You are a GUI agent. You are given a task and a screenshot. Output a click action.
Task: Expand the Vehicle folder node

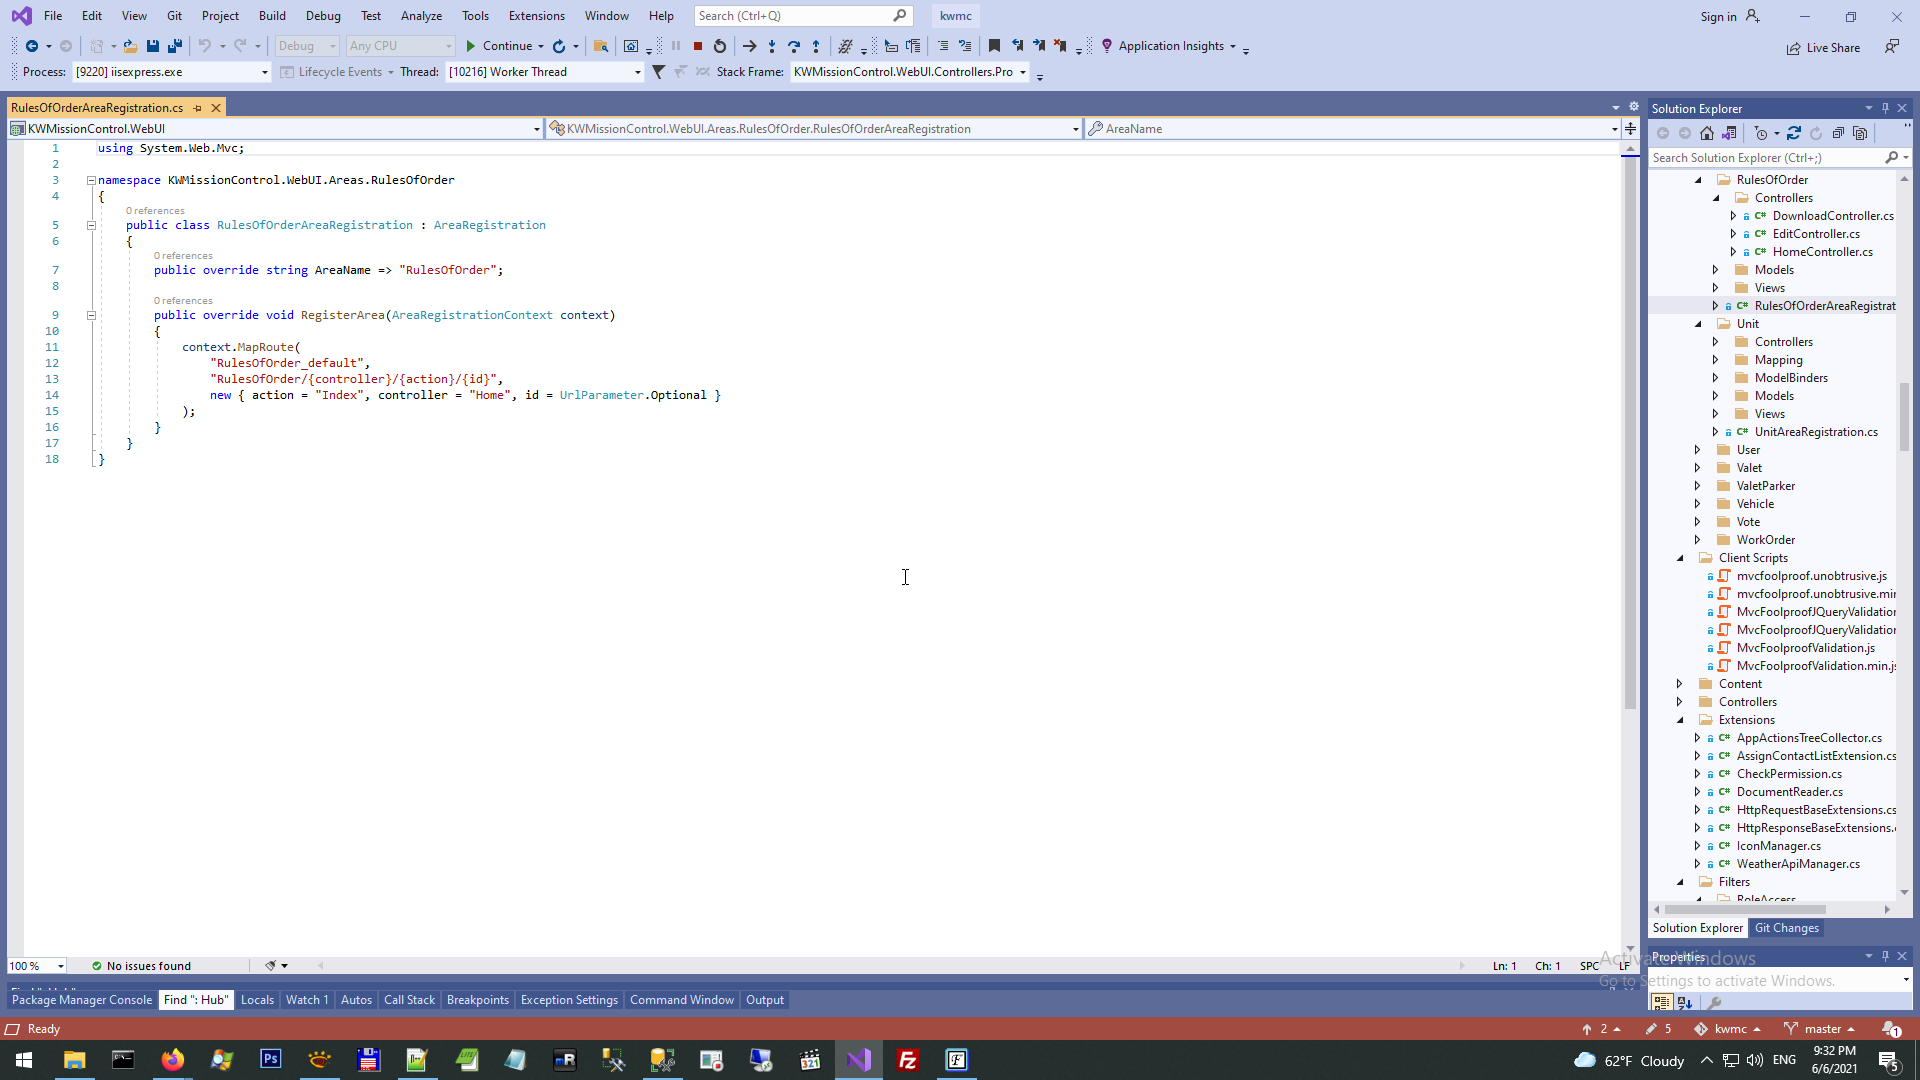[x=1697, y=504]
